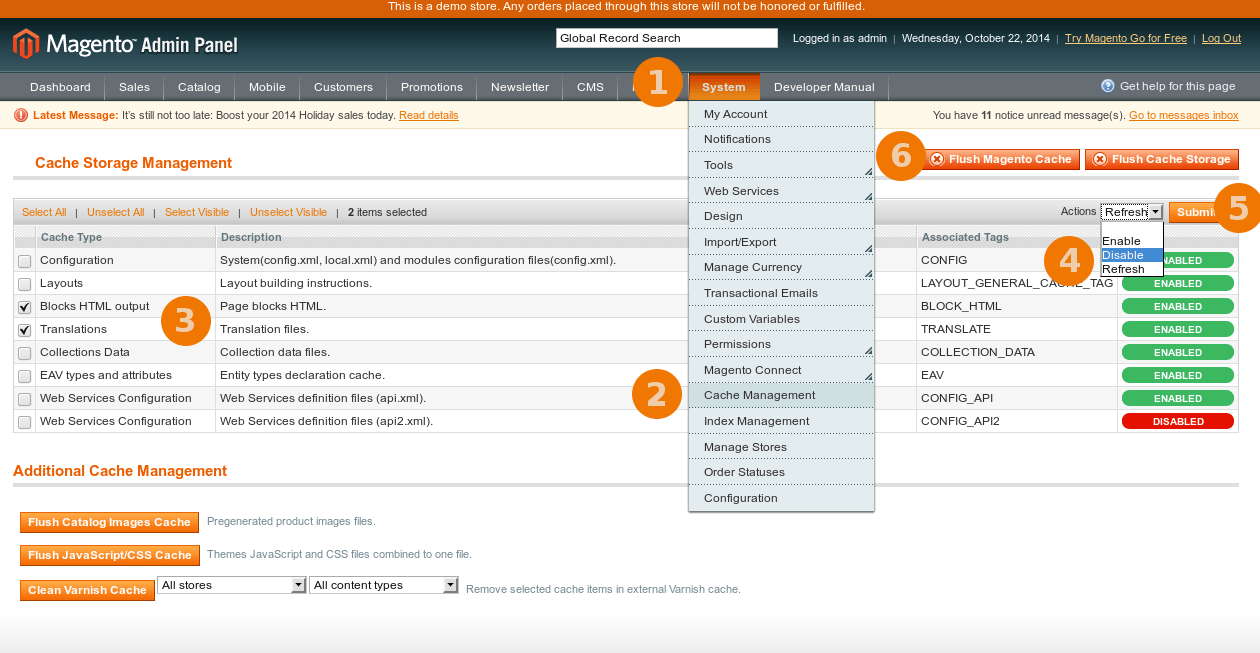Expand the Tools submenu

781,165
